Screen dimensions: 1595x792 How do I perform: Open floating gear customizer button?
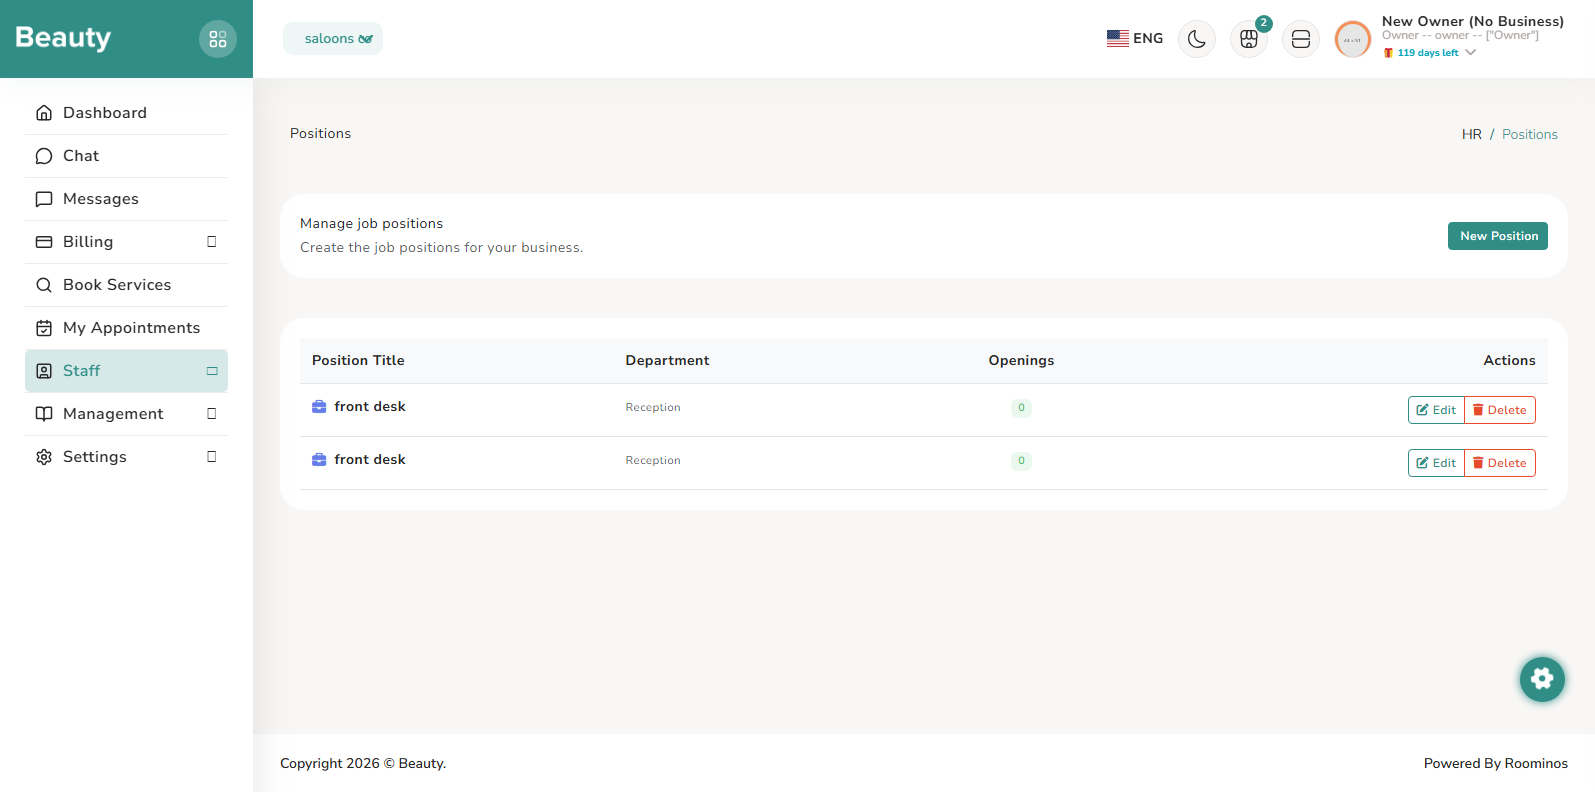(1542, 679)
